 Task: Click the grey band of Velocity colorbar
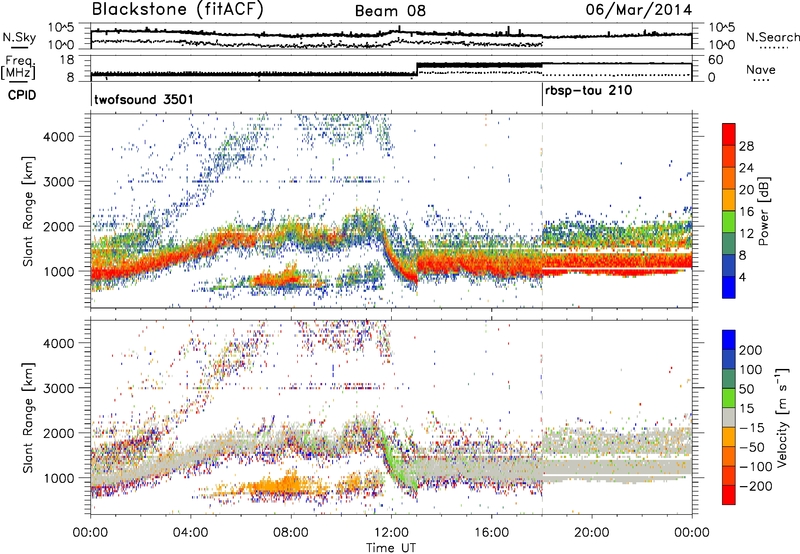coord(729,417)
